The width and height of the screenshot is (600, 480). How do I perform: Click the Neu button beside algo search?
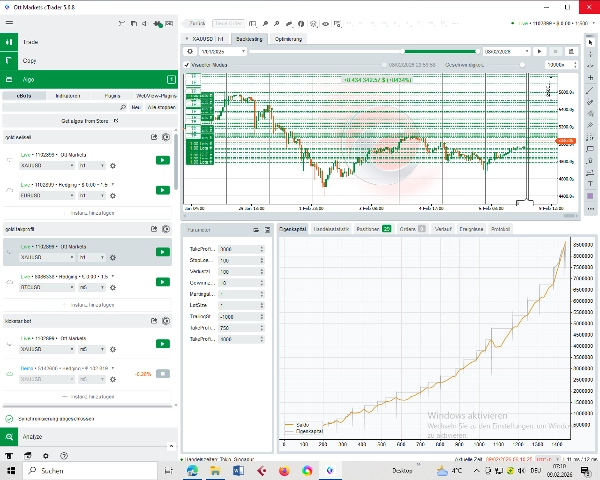(x=137, y=107)
